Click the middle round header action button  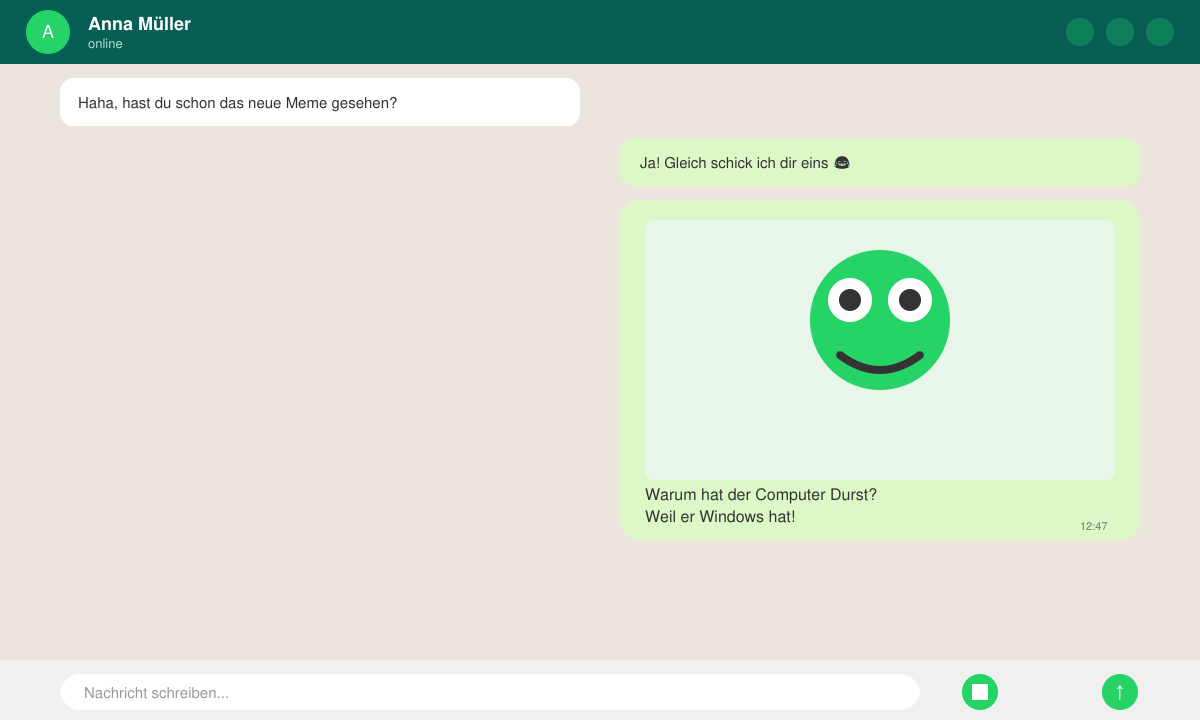click(1120, 32)
